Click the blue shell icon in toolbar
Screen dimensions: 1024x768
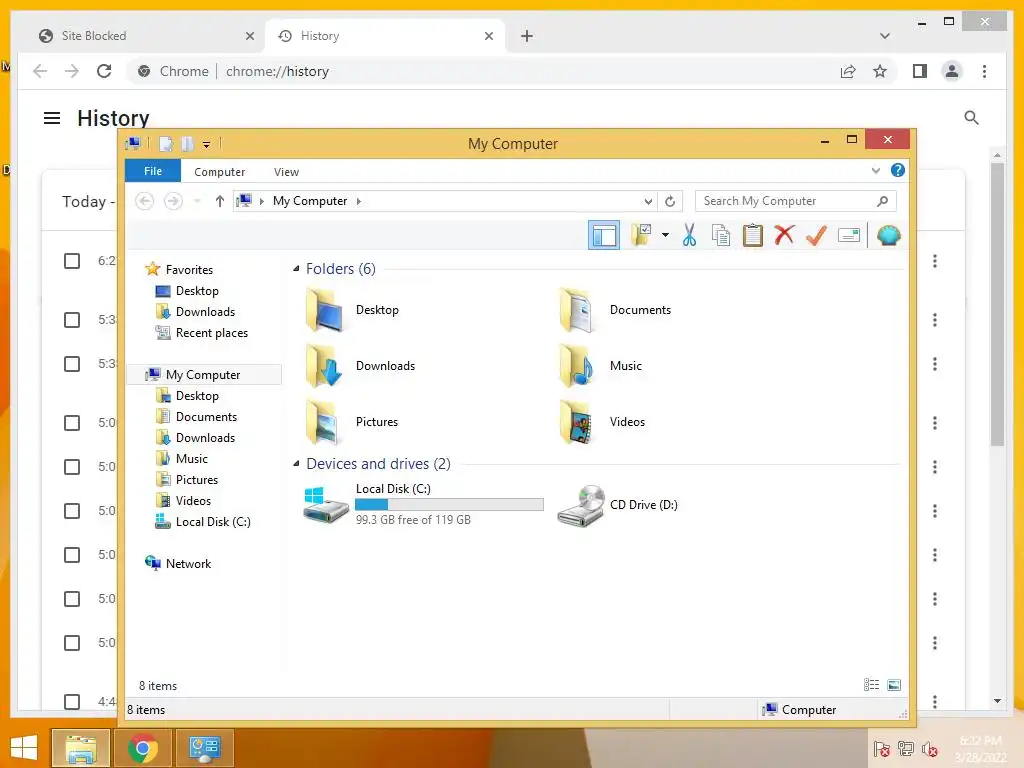(x=888, y=235)
